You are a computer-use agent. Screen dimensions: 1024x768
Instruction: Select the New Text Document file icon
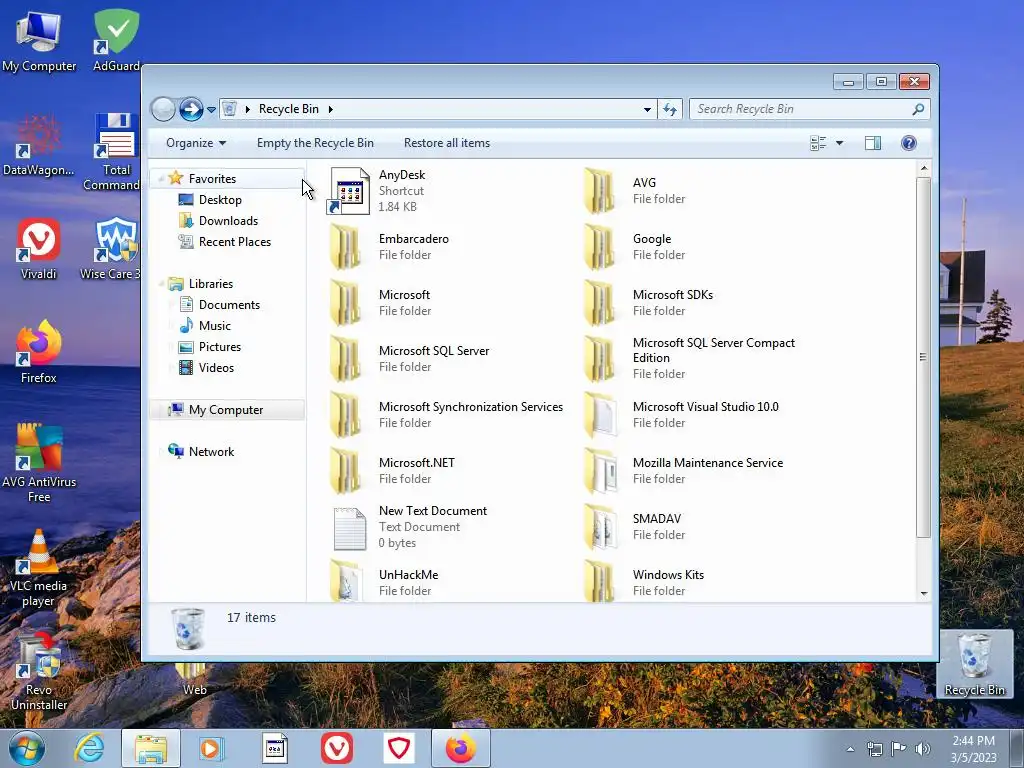tap(349, 528)
